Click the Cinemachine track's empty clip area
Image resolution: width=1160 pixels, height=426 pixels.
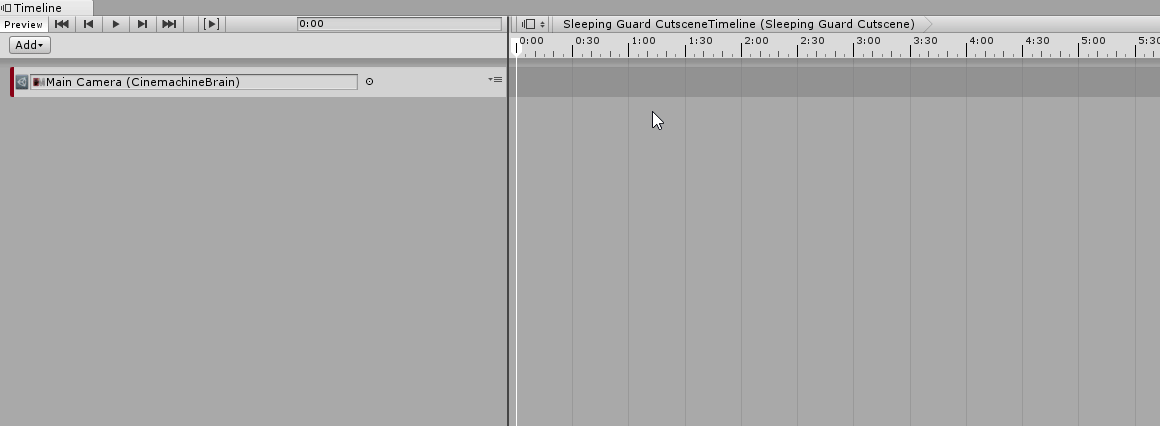[834, 82]
